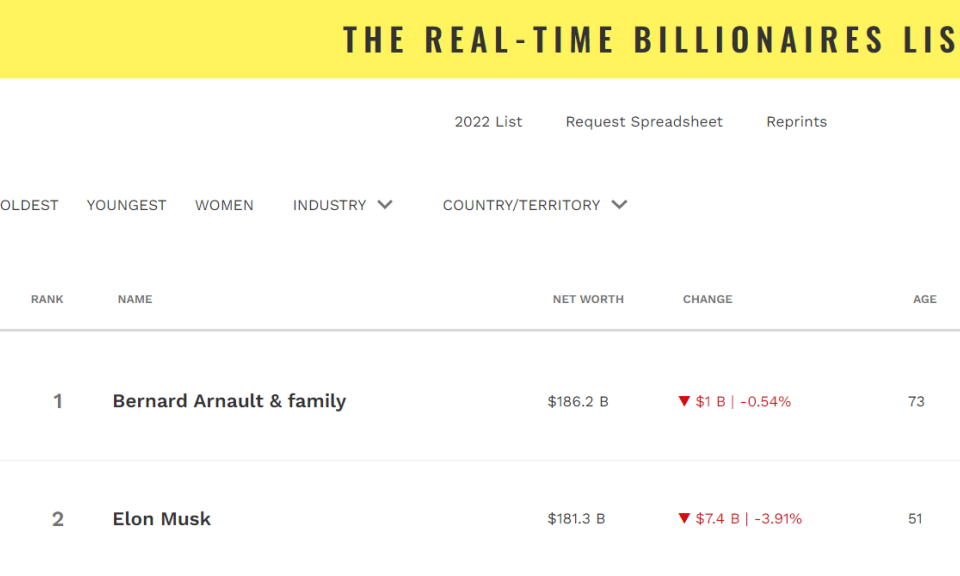Screen dimensions: 960x576
Task: Expand the Industry dropdown chevron
Action: 385,204
